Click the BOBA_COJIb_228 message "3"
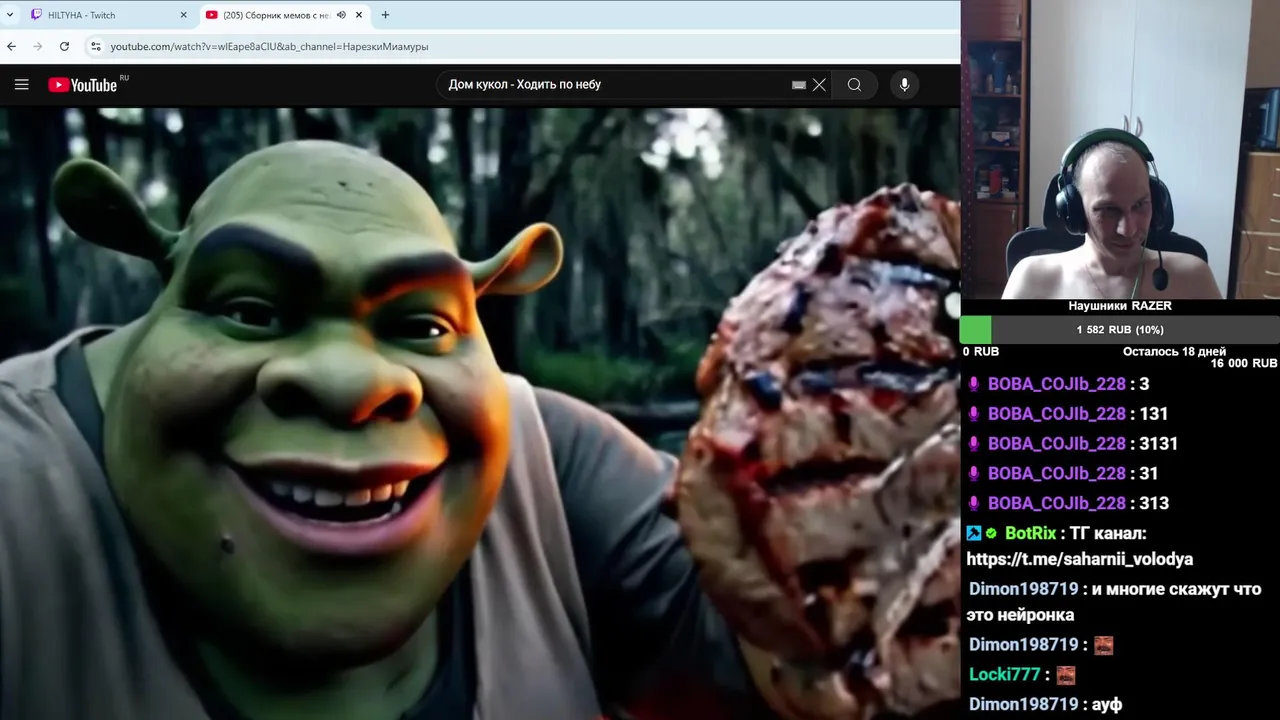 point(1144,384)
